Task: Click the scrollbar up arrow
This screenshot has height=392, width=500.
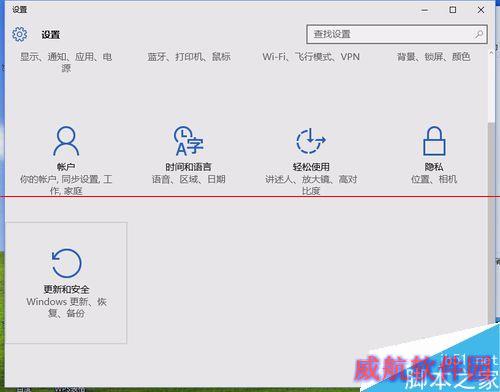Action: click(491, 53)
